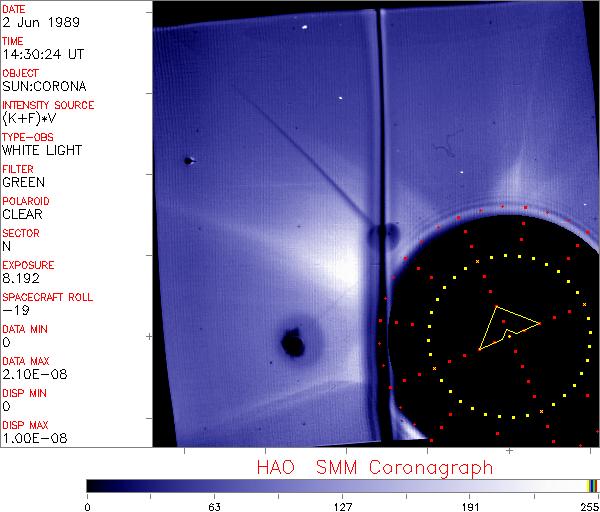Click the 63 label under the color bar
Viewport: 600px width, 512px height.
[x=213, y=504]
